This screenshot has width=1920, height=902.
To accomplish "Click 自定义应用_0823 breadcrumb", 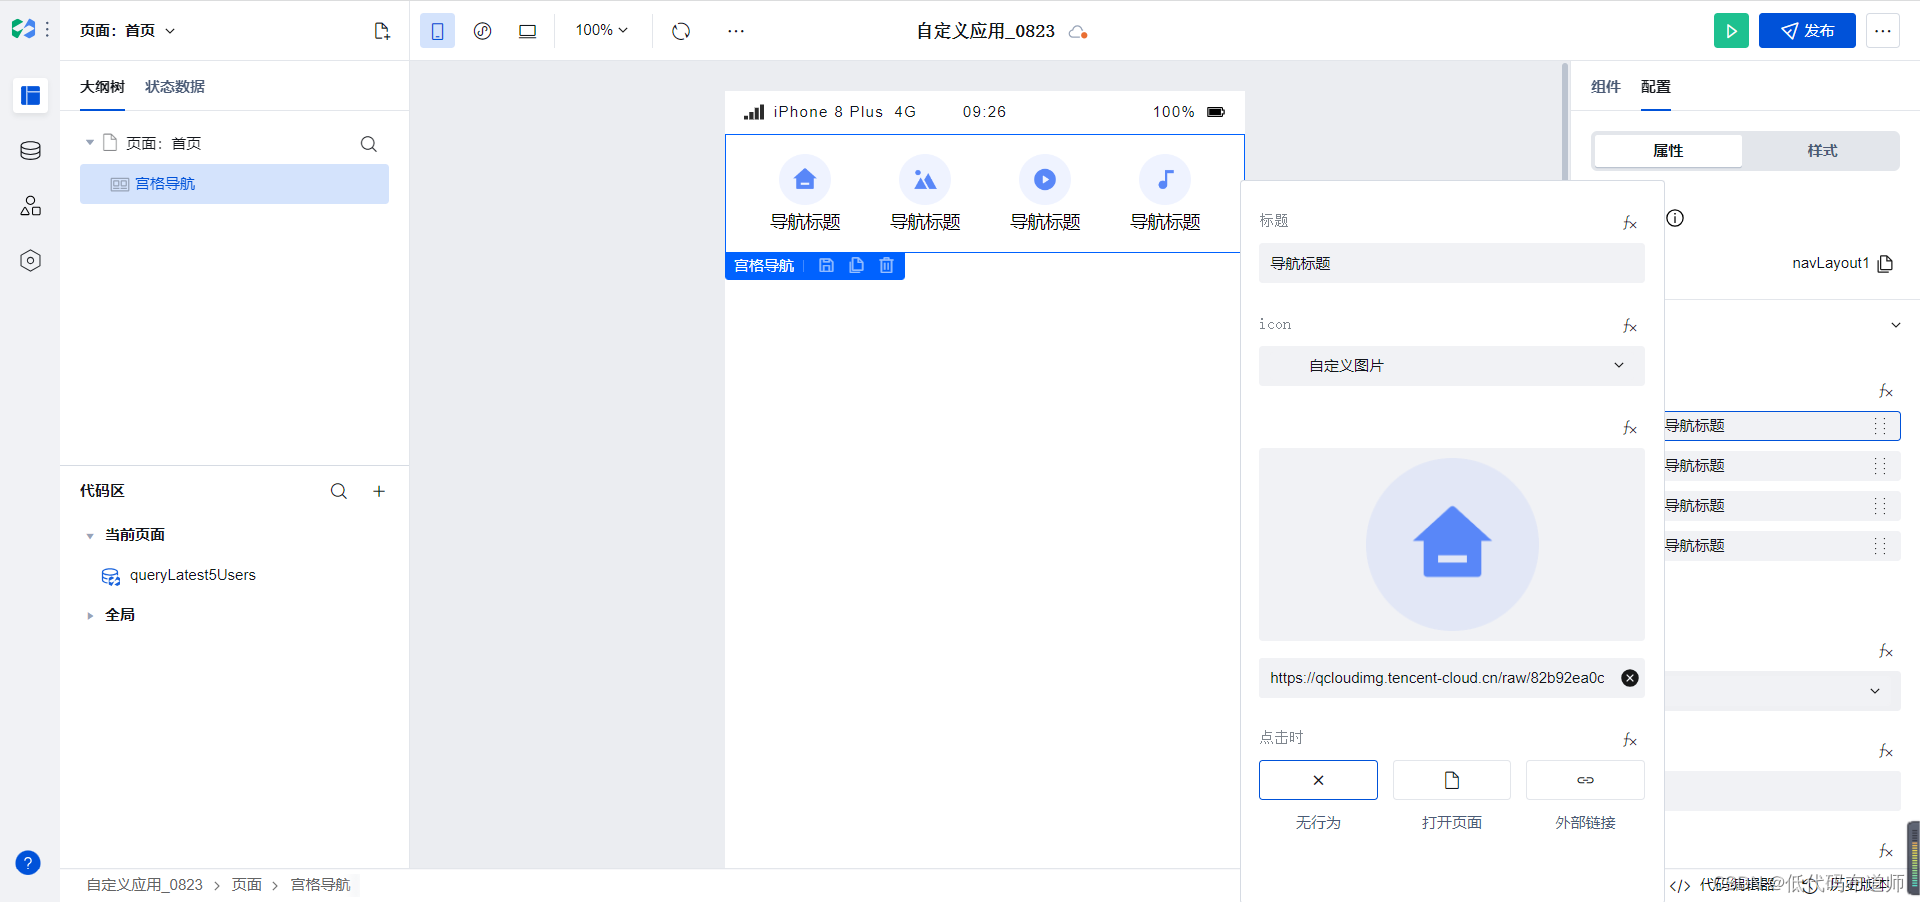I will tap(144, 885).
